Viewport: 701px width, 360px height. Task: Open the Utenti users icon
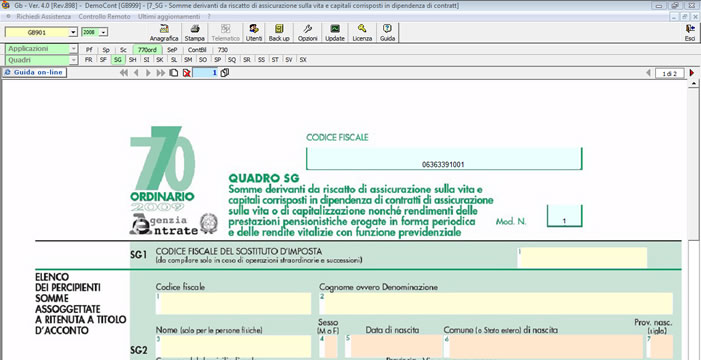point(254,33)
